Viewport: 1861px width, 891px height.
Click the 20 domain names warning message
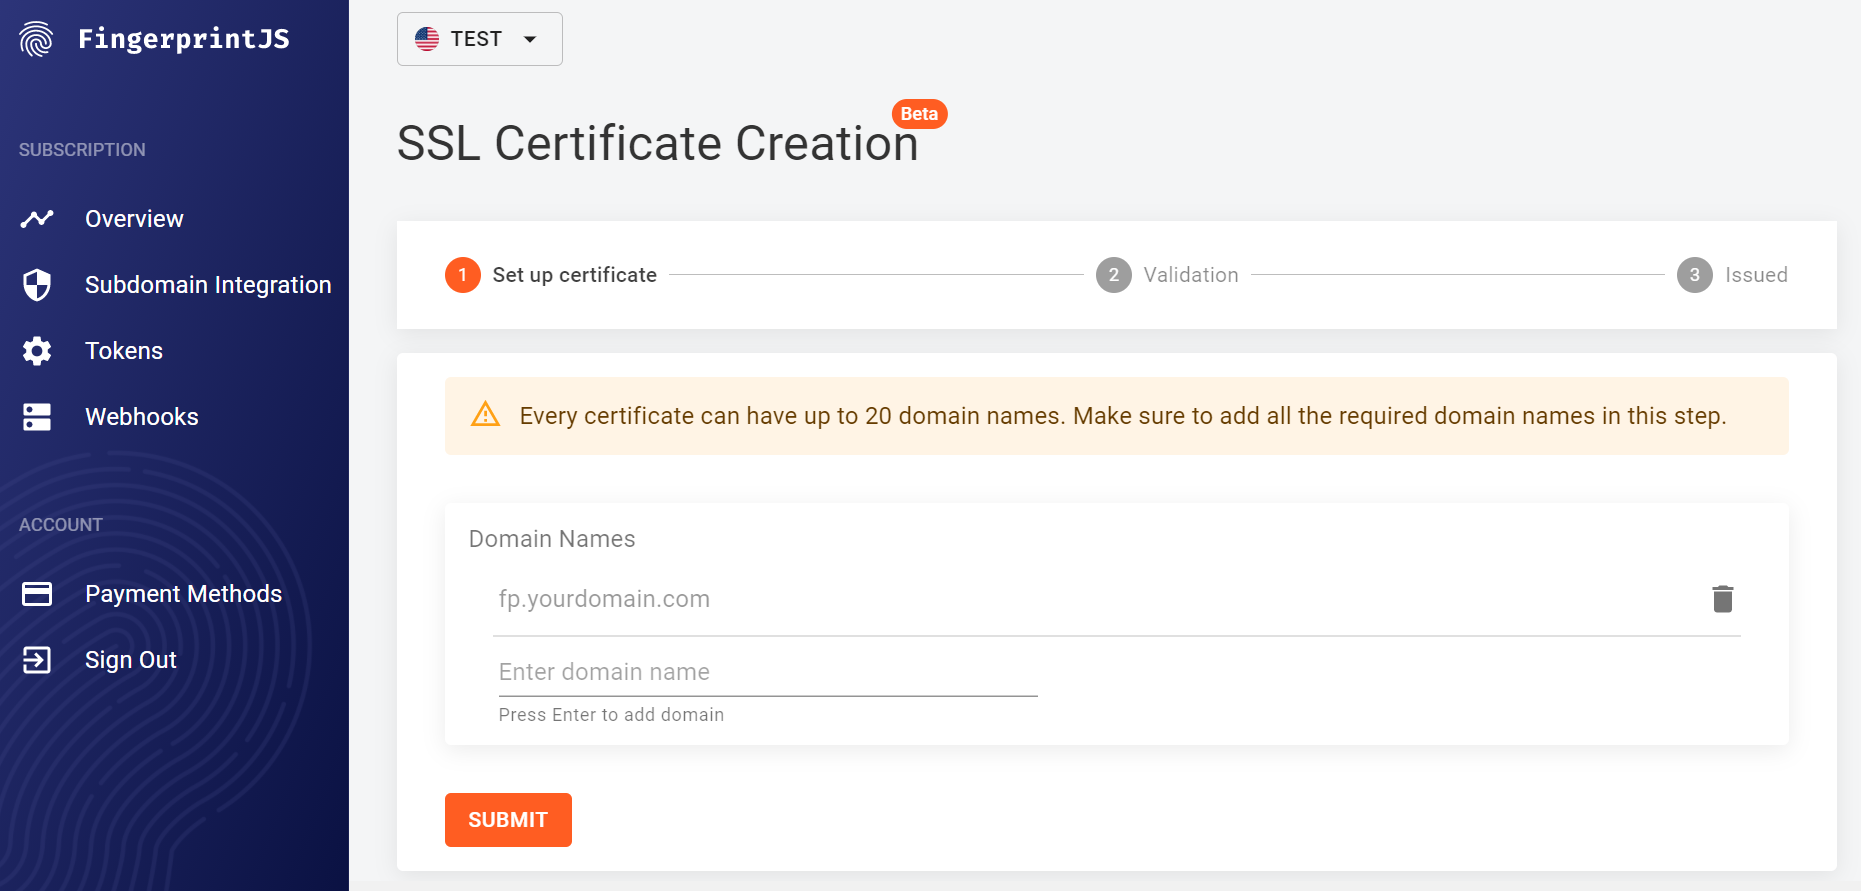pyautogui.click(x=1123, y=416)
